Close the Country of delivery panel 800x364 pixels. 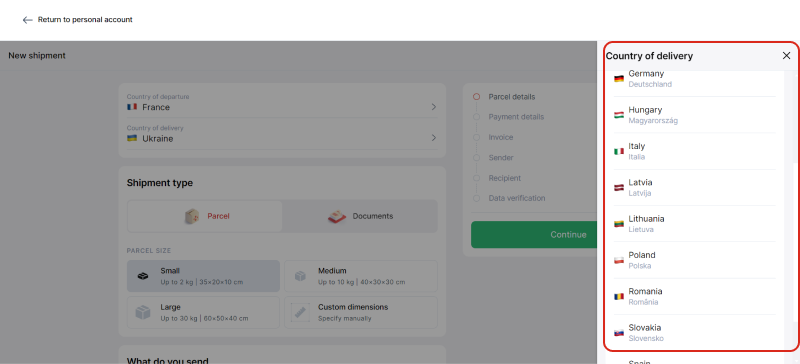pyautogui.click(x=786, y=56)
